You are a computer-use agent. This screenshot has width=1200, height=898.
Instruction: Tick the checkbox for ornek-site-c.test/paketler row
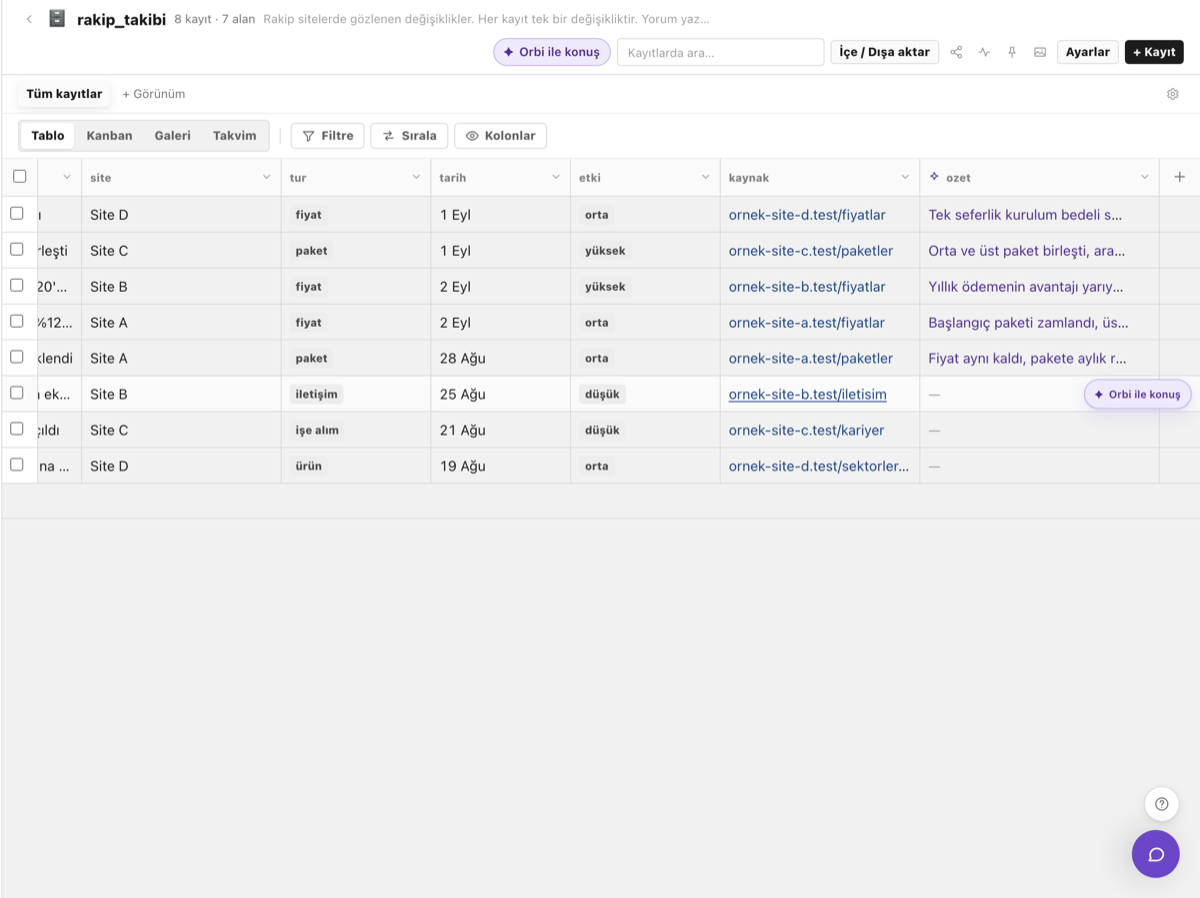17,250
